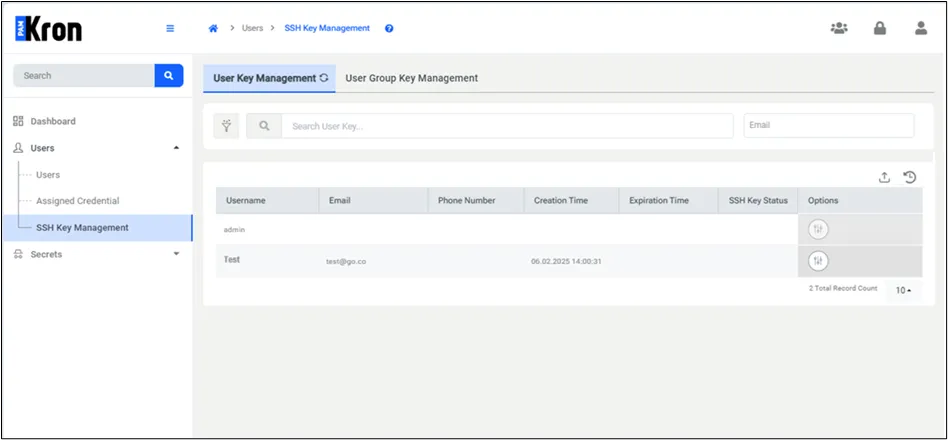Collapse the Users sidebar section arrow
Viewport: 948px width, 440px height.
(x=176, y=148)
